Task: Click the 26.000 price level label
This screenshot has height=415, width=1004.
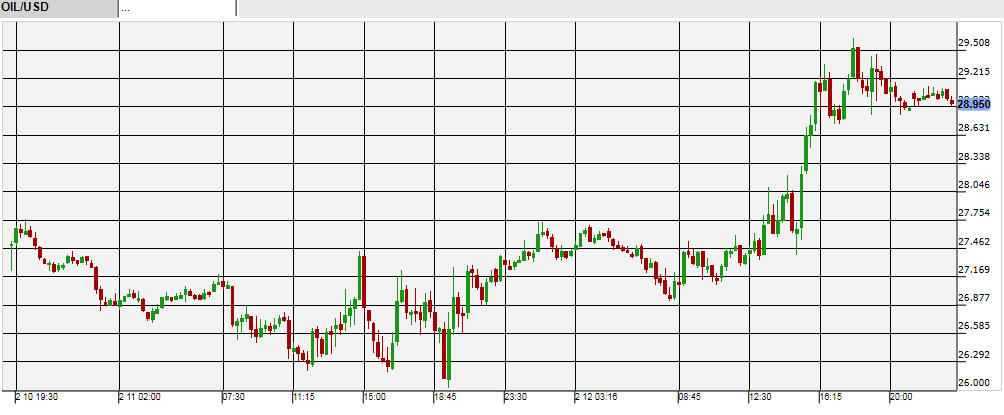Action: coord(973,383)
